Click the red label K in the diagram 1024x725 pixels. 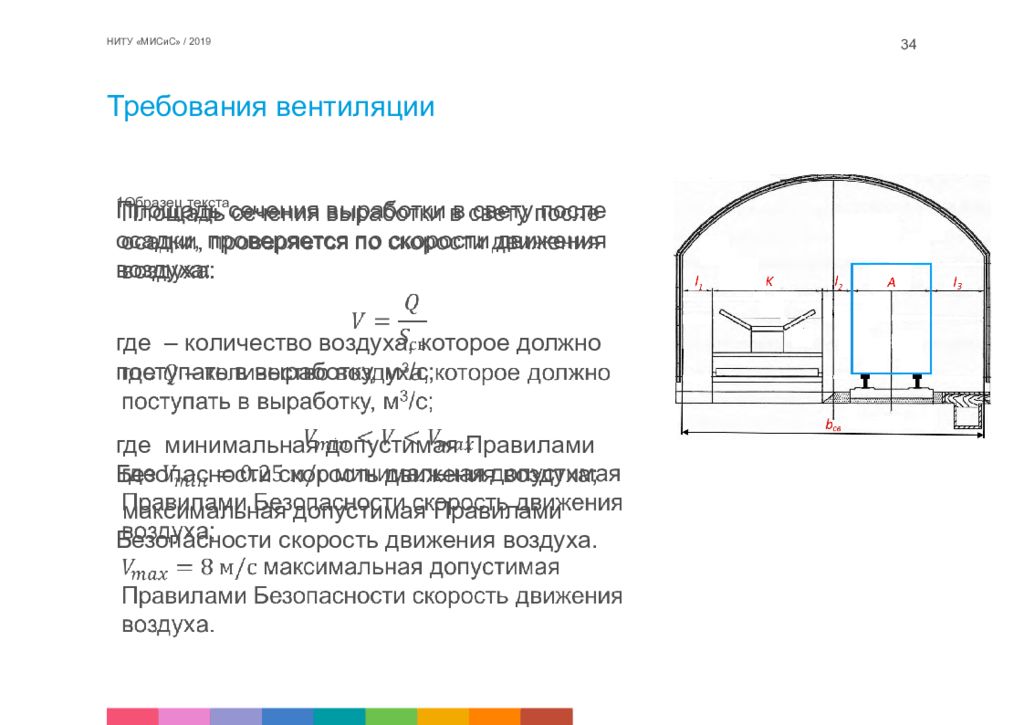click(x=769, y=282)
